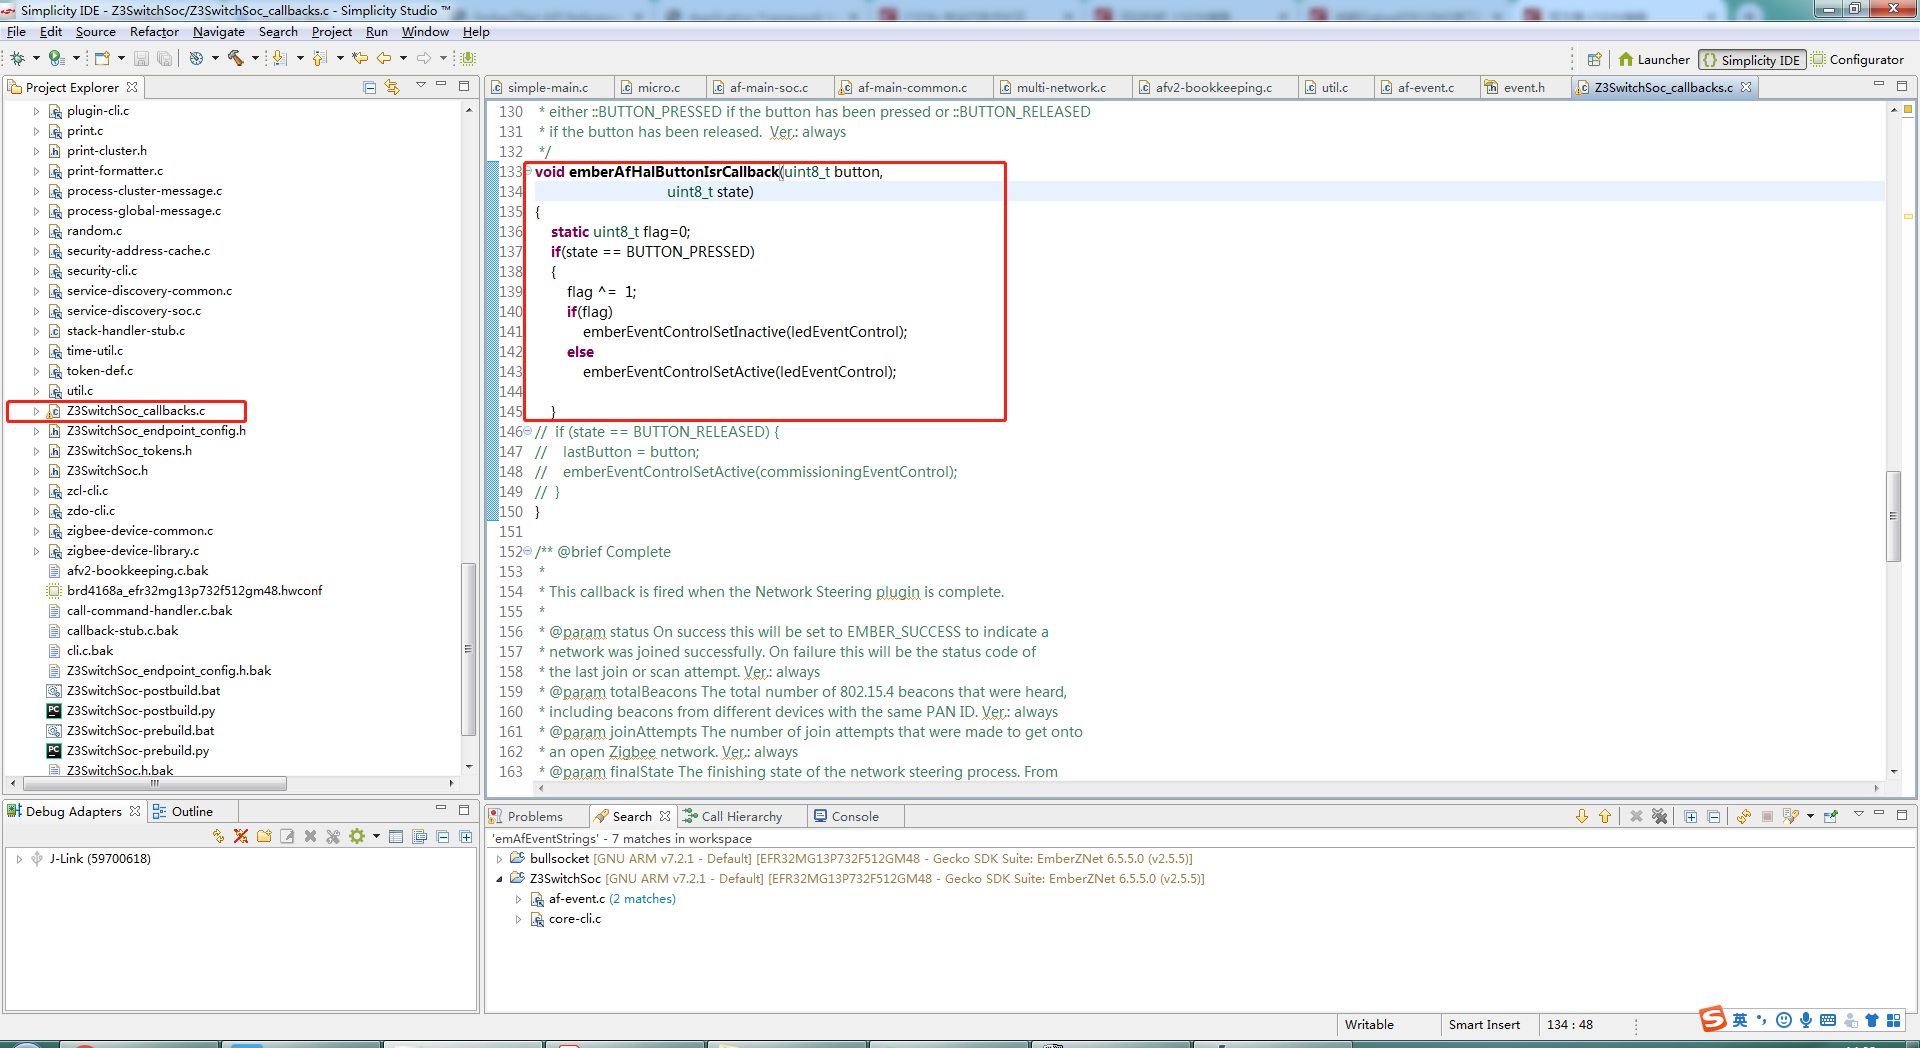Expand the J-Link (59700618) adapter node
Viewport: 1920px width, 1048px height.
[x=19, y=859]
